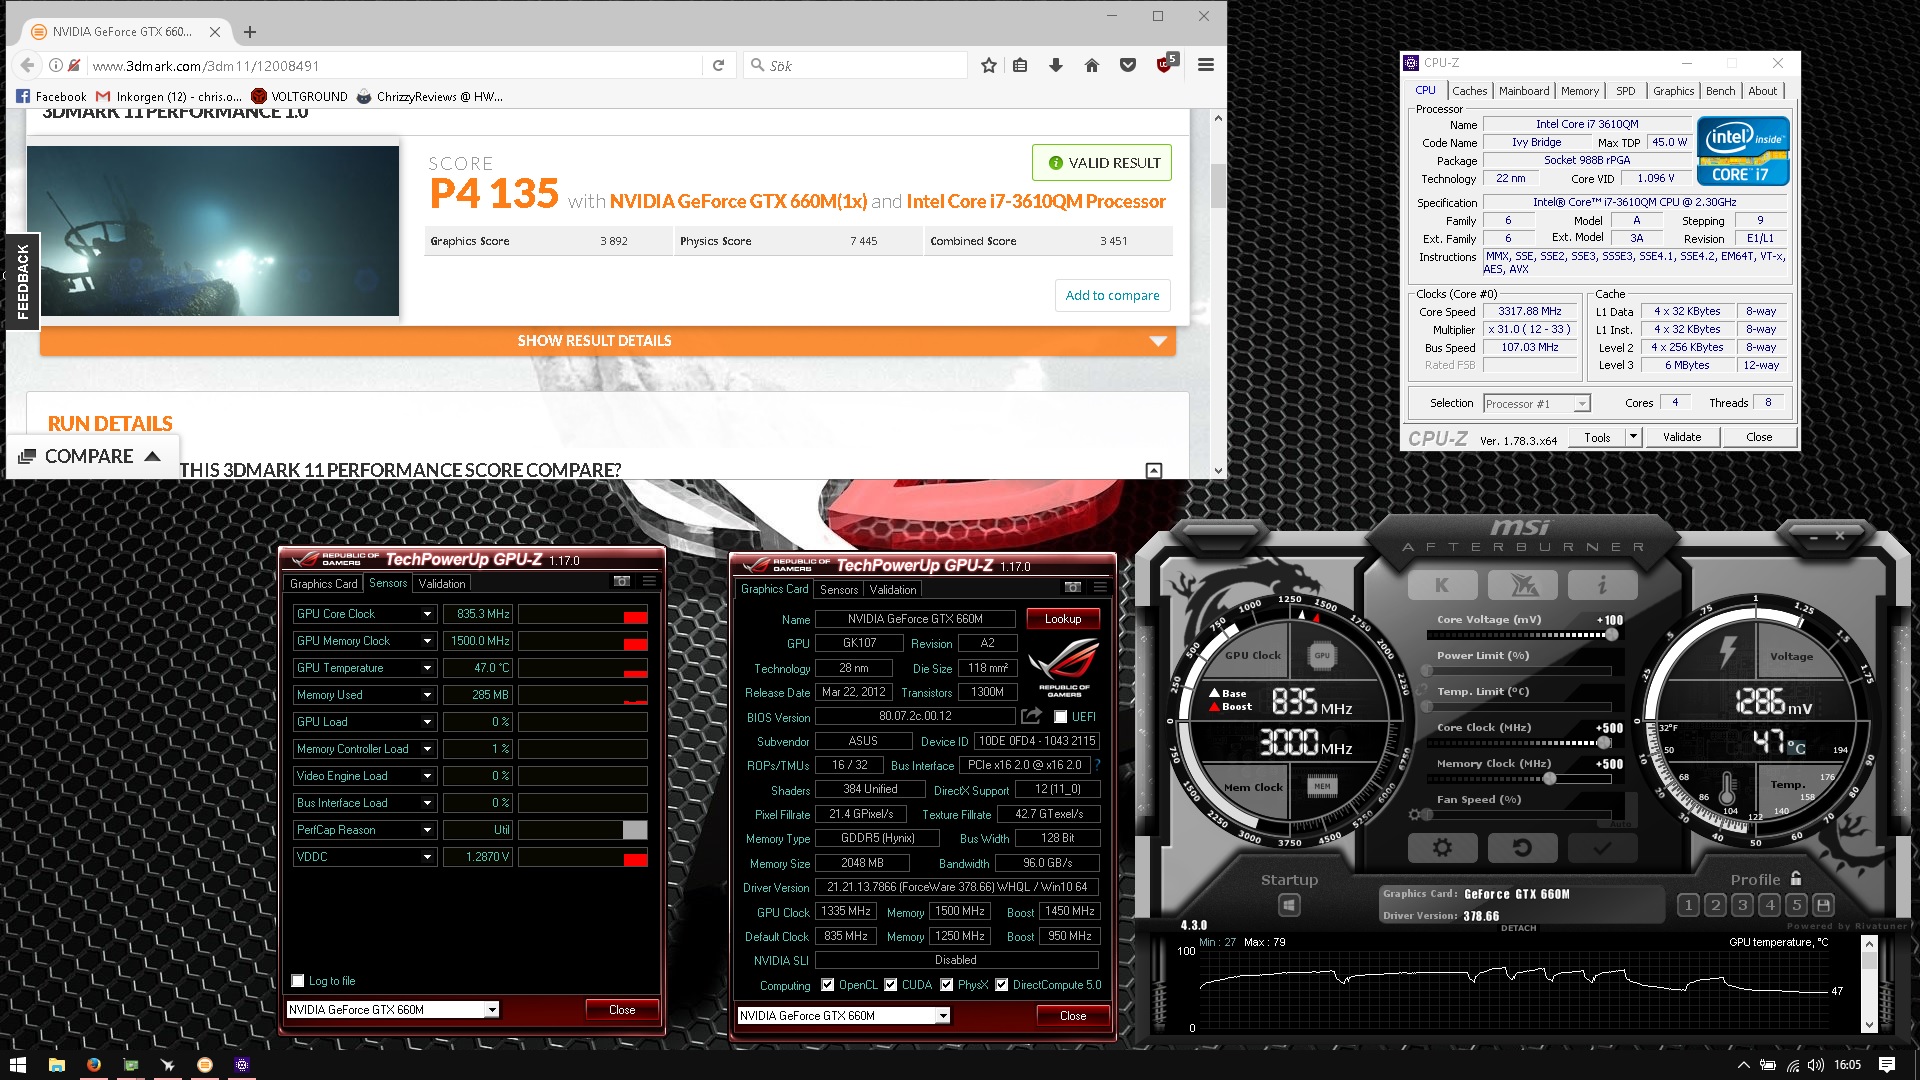Reload the 3DMark page in browser
Screen dimensions: 1920x1080
tap(718, 66)
